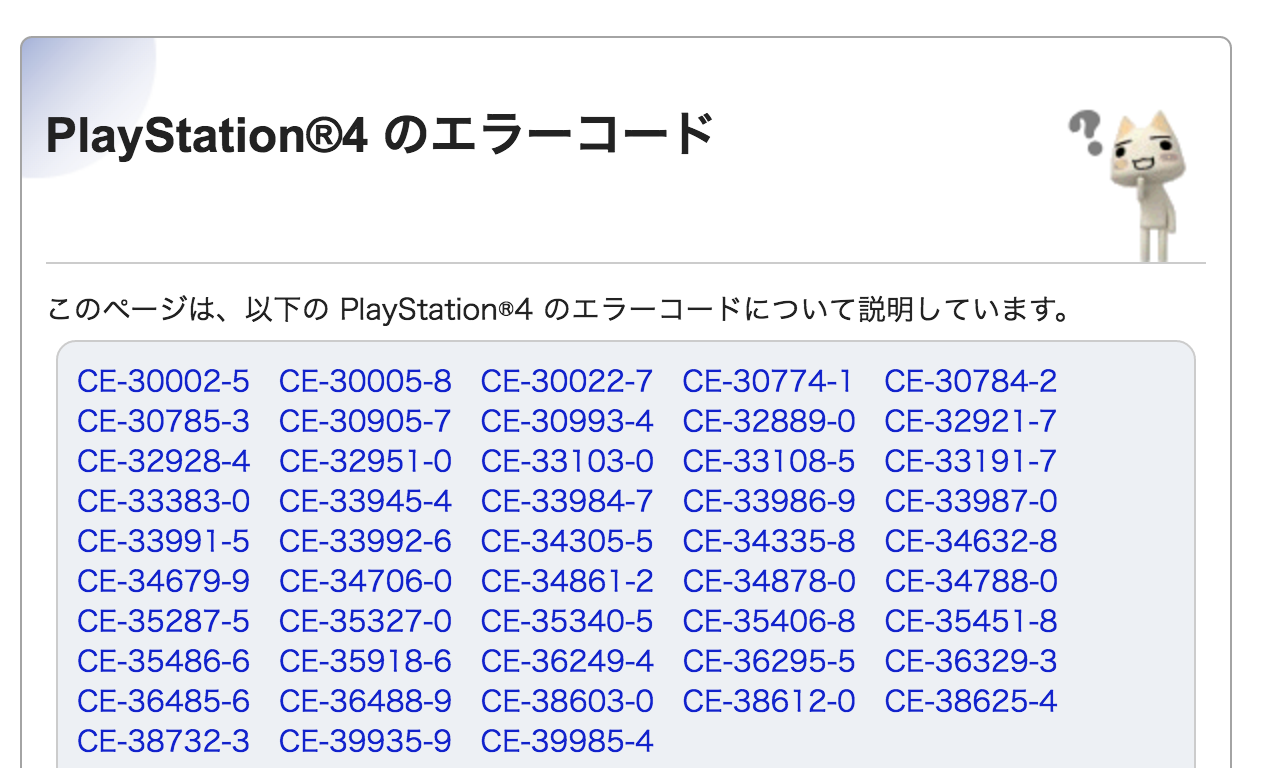The width and height of the screenshot is (1284, 768).
Task: Navigate to CE-36488-9 description
Action: [365, 701]
